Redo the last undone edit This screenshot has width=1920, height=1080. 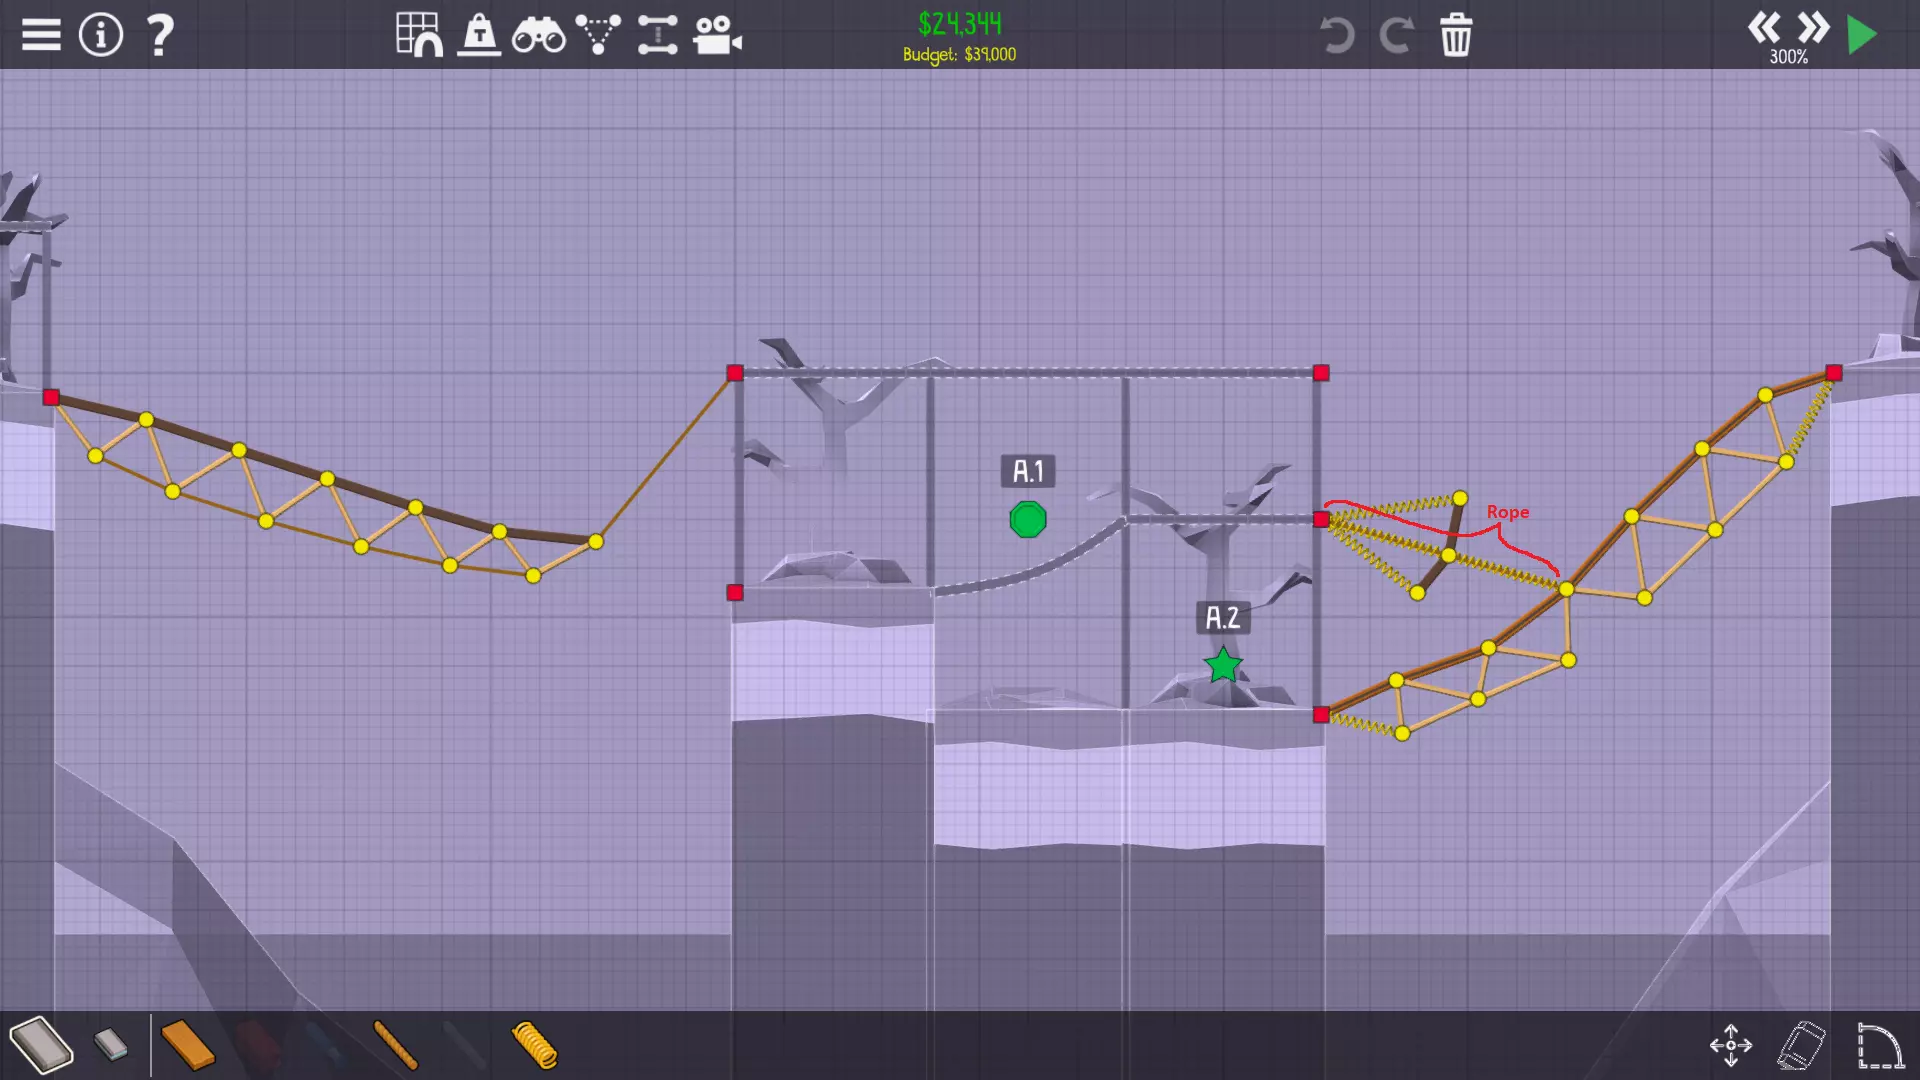(1396, 35)
